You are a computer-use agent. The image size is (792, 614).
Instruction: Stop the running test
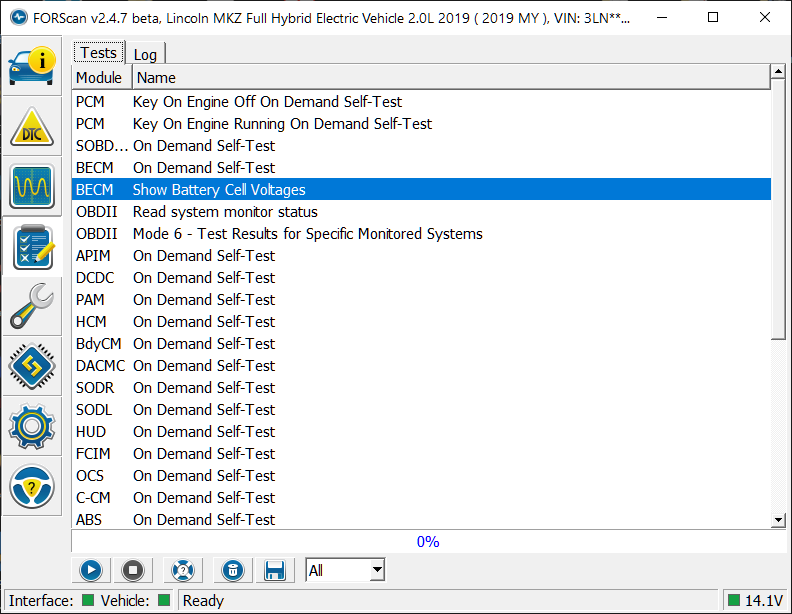132,570
